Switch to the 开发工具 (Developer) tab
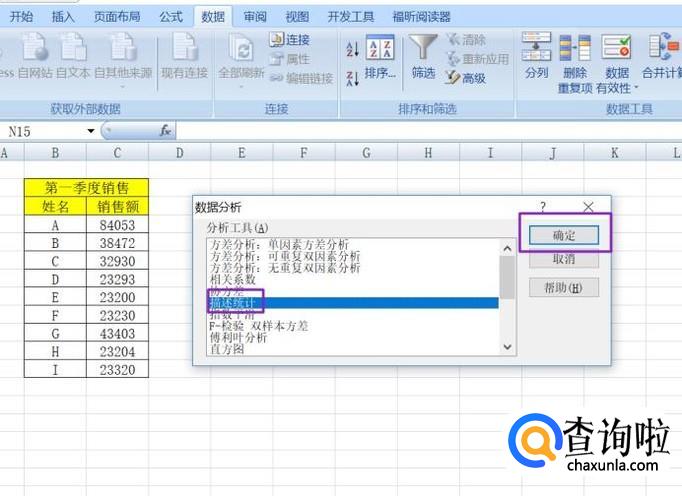This screenshot has height=496, width=682. pos(351,17)
